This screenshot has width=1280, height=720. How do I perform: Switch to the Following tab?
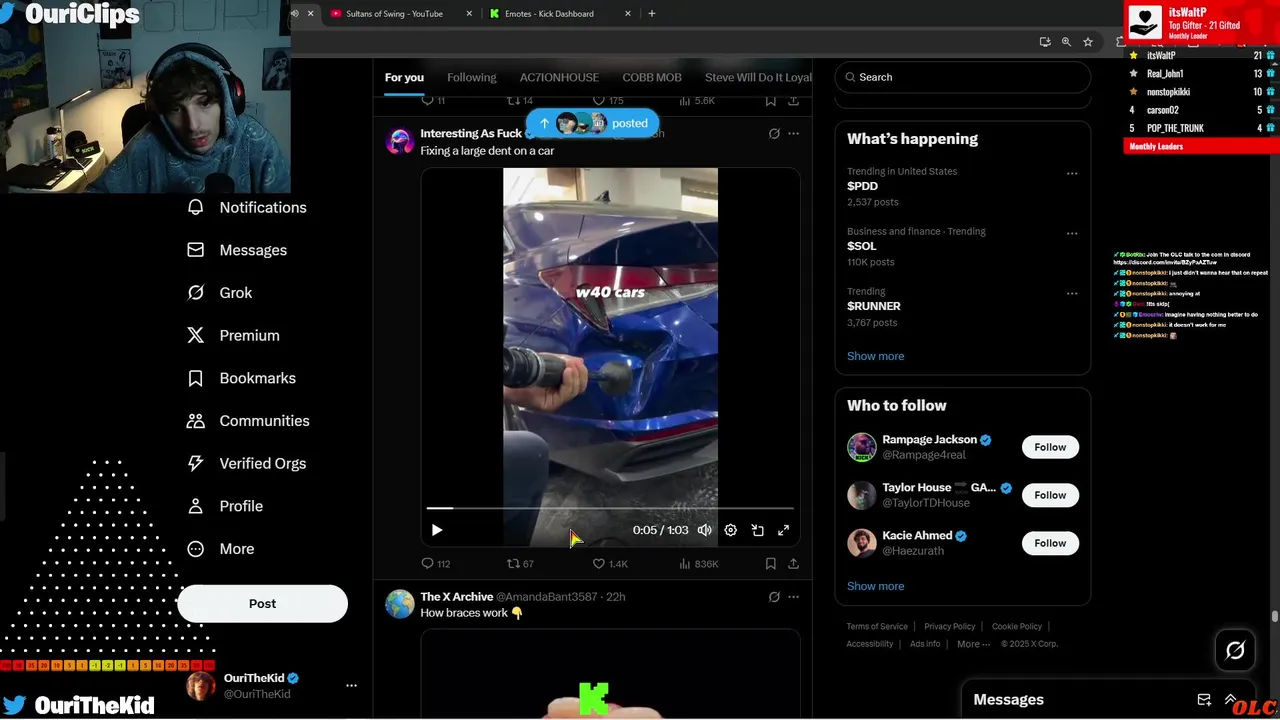pos(471,77)
